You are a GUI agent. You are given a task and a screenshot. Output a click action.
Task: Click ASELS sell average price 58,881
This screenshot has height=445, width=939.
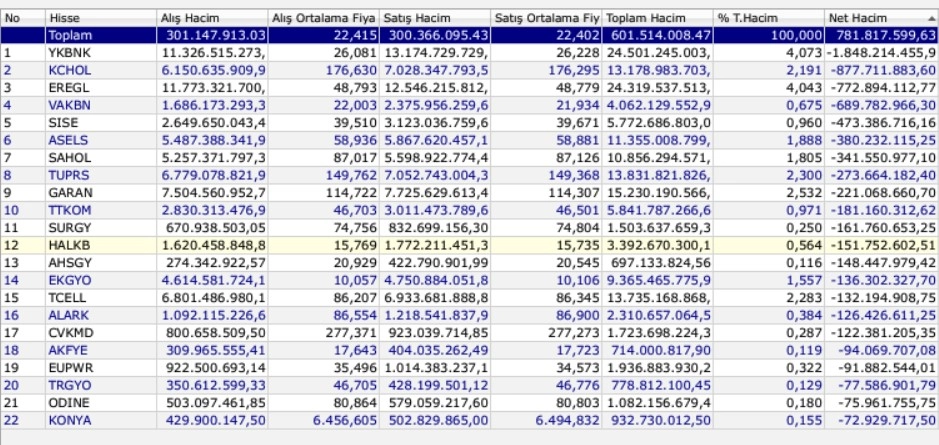point(577,140)
